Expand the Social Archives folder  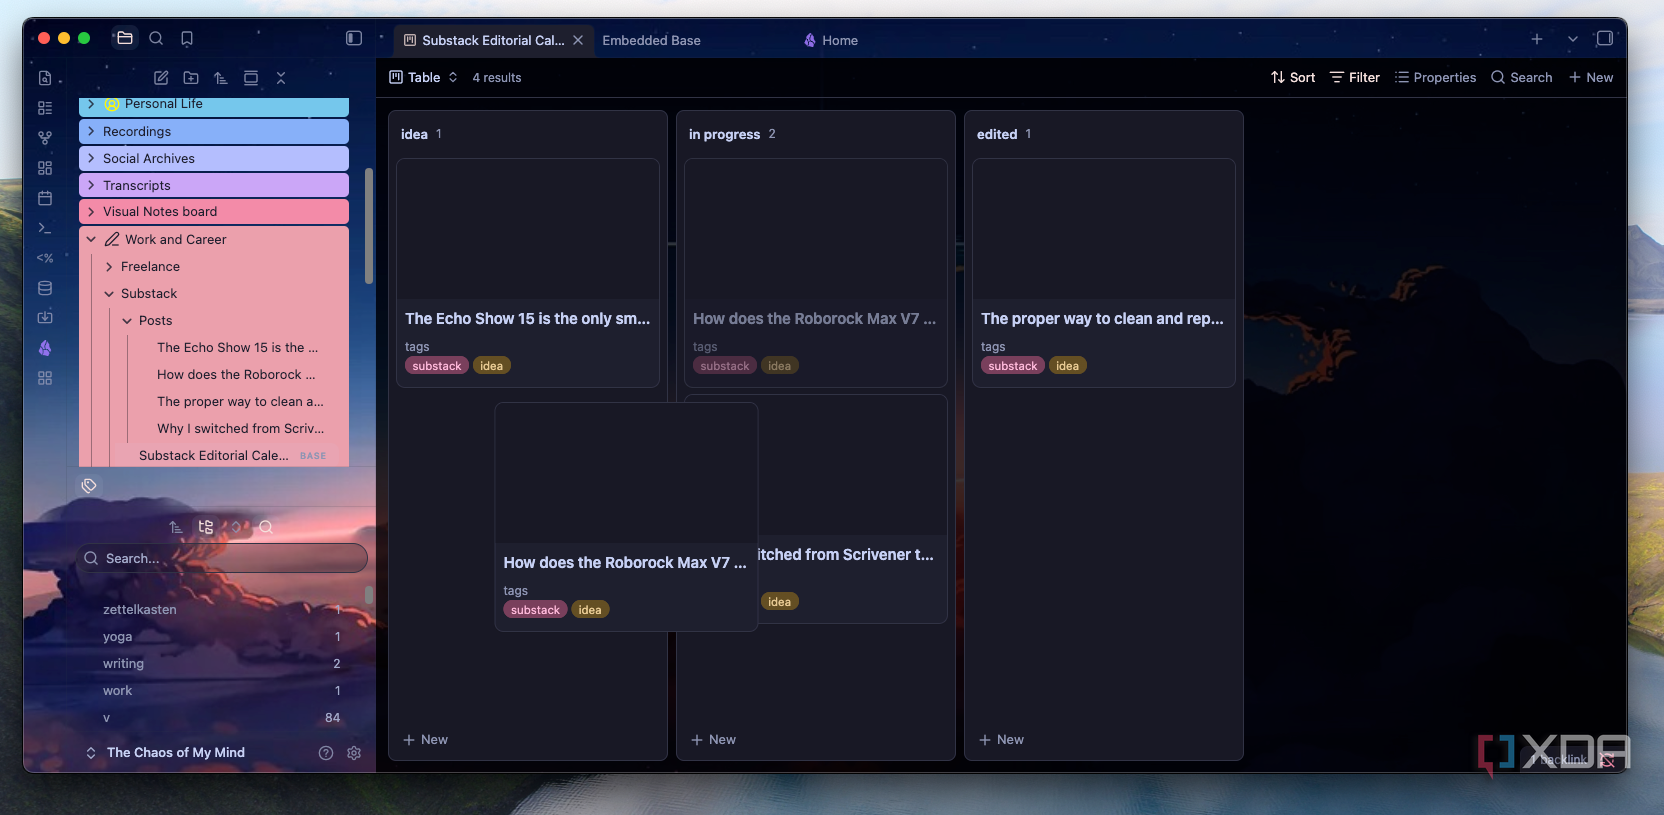click(x=91, y=158)
